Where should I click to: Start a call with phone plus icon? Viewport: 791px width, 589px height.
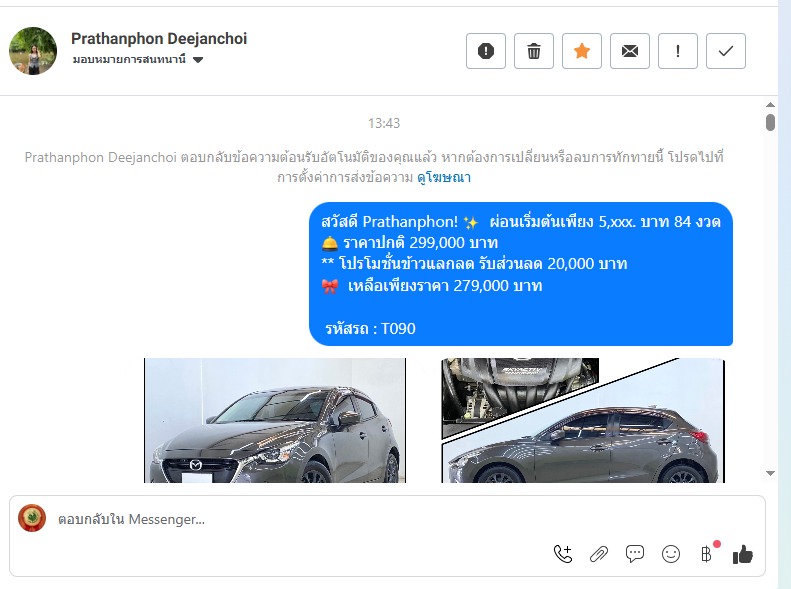tap(563, 554)
